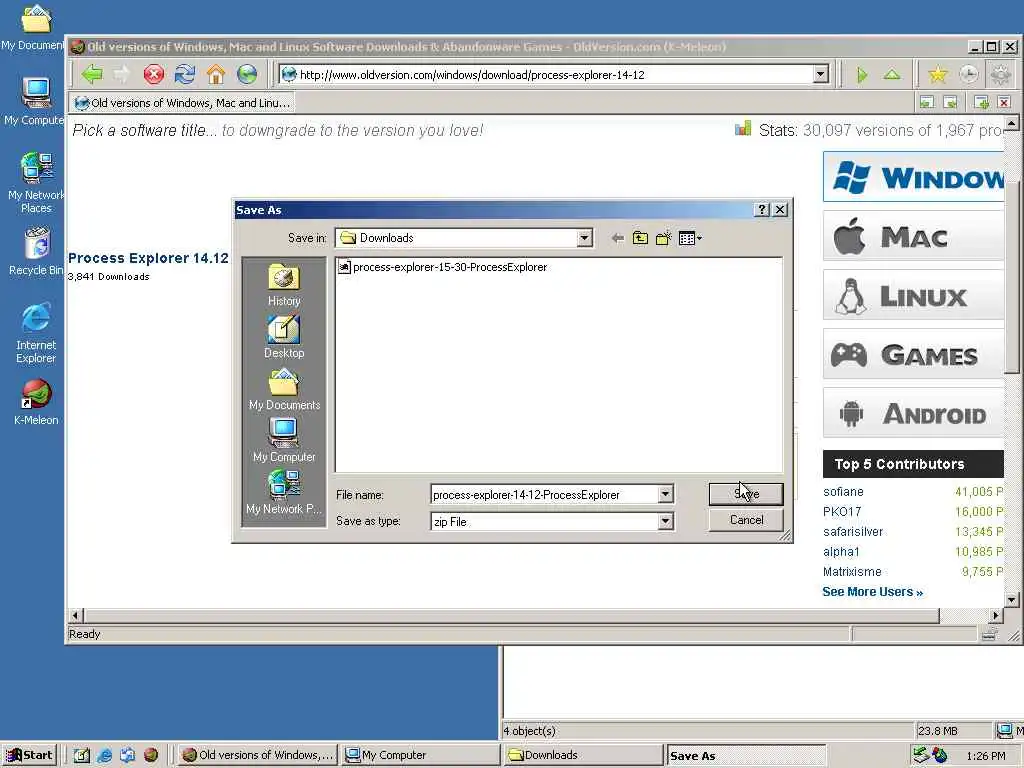Image resolution: width=1024 pixels, height=768 pixels.
Task: Close the Save As dialog
Action: pyautogui.click(x=780, y=210)
